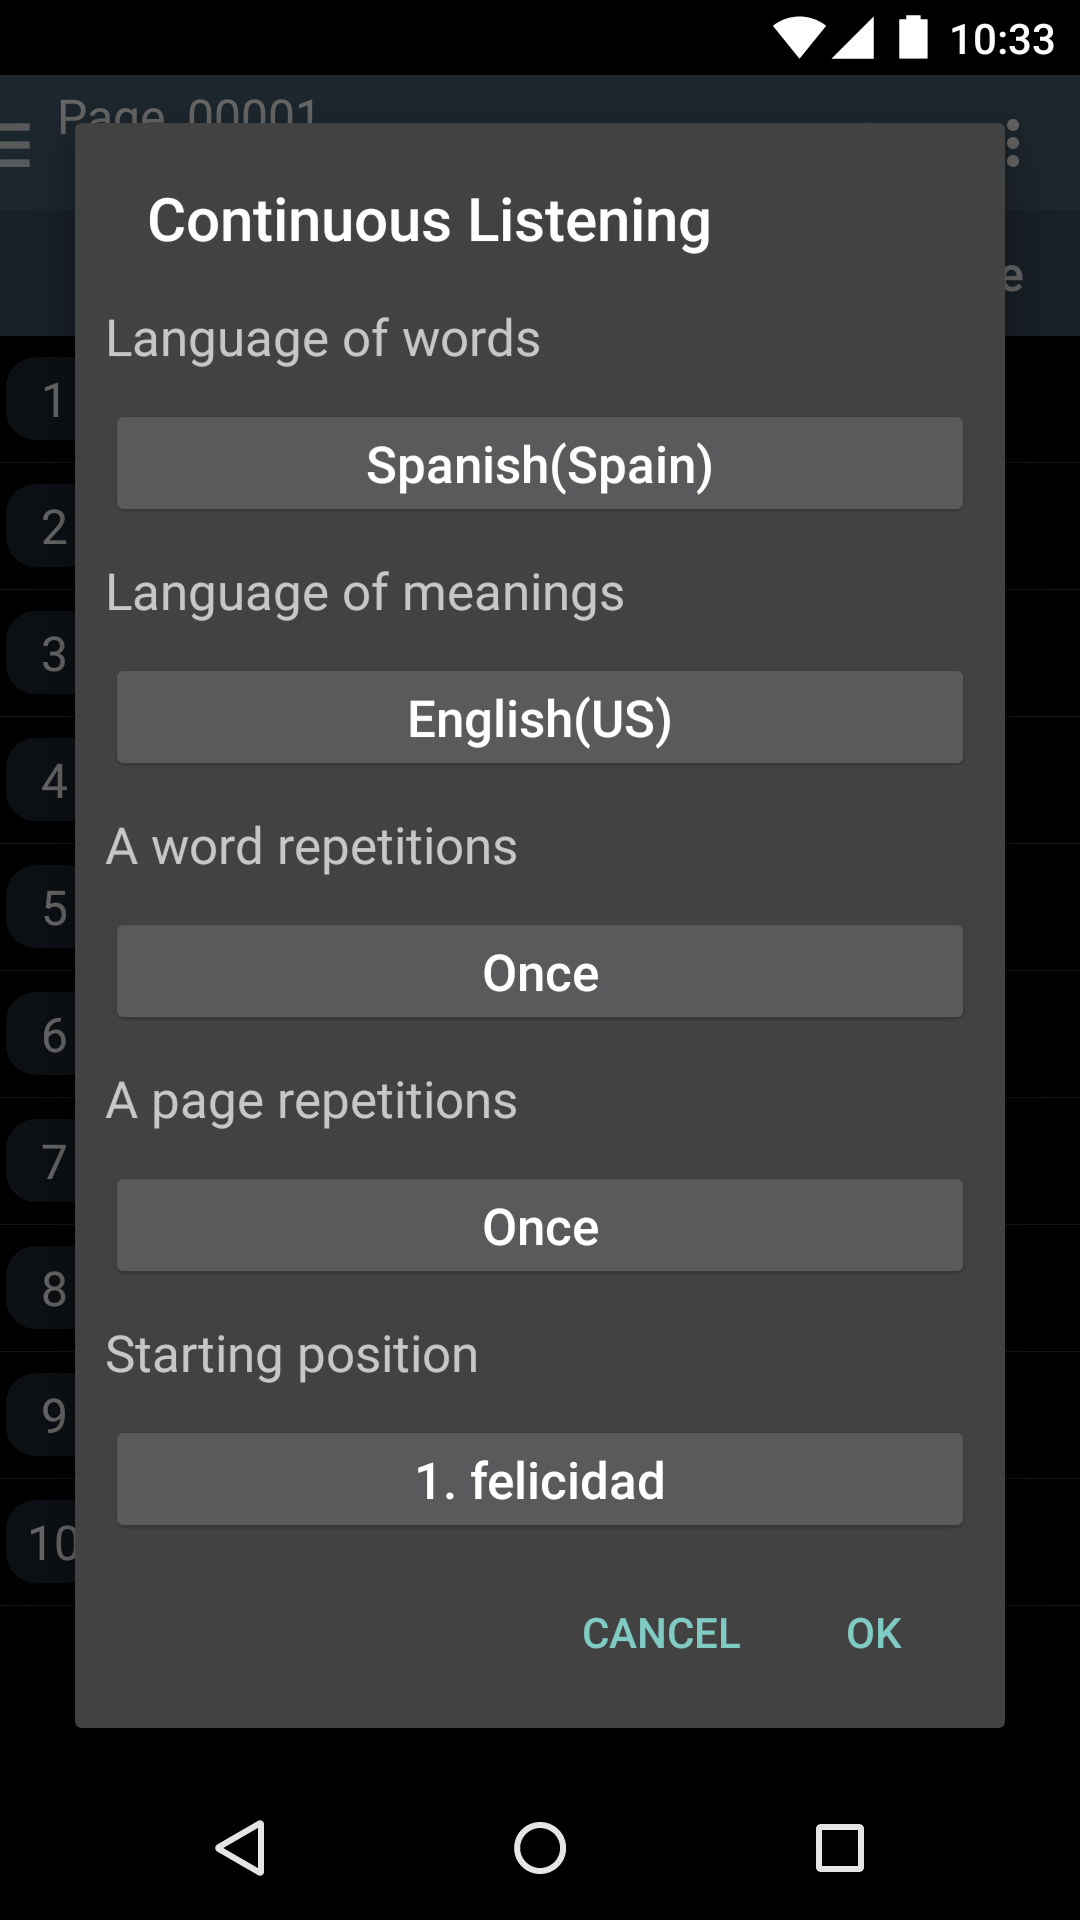1080x1920 pixels.
Task: Tap the Page 00001 title
Action: click(x=188, y=108)
